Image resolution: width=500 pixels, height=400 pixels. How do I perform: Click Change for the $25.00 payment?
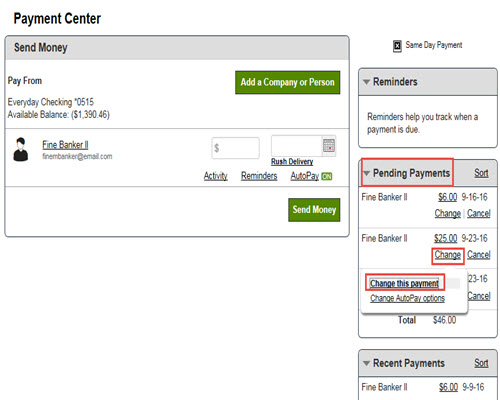pyautogui.click(x=447, y=255)
